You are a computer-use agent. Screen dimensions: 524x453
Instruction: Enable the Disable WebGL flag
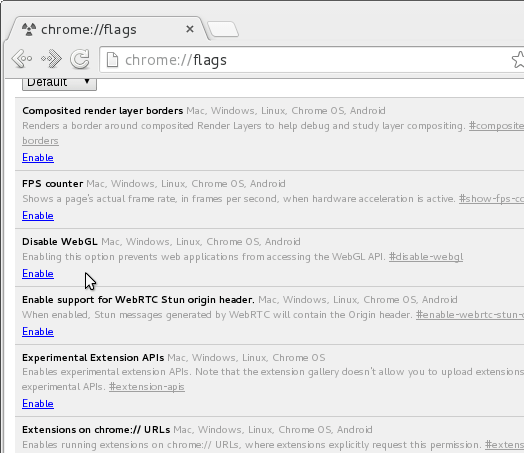(38, 274)
